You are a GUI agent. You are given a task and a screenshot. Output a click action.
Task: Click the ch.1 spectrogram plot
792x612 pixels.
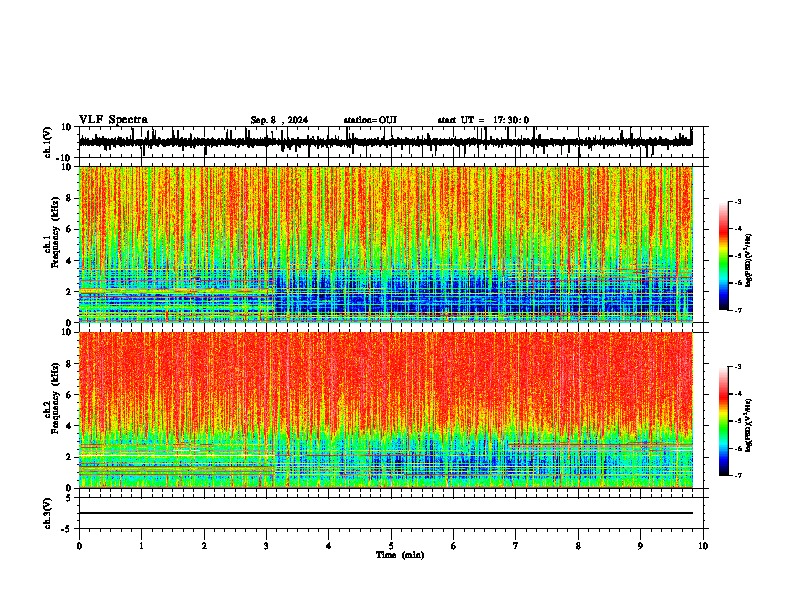tap(385, 244)
